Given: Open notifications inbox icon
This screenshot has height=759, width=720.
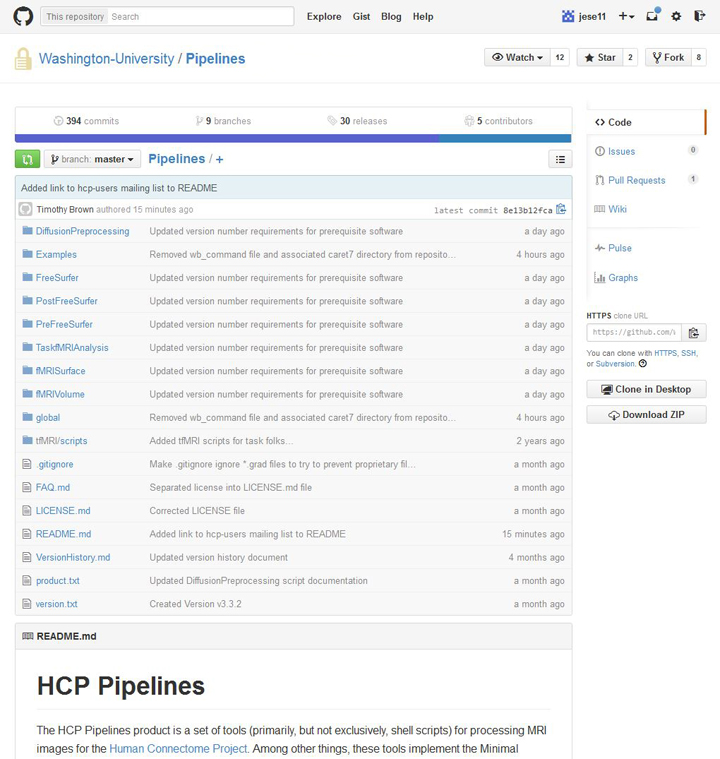Looking at the screenshot, I should click(653, 15).
